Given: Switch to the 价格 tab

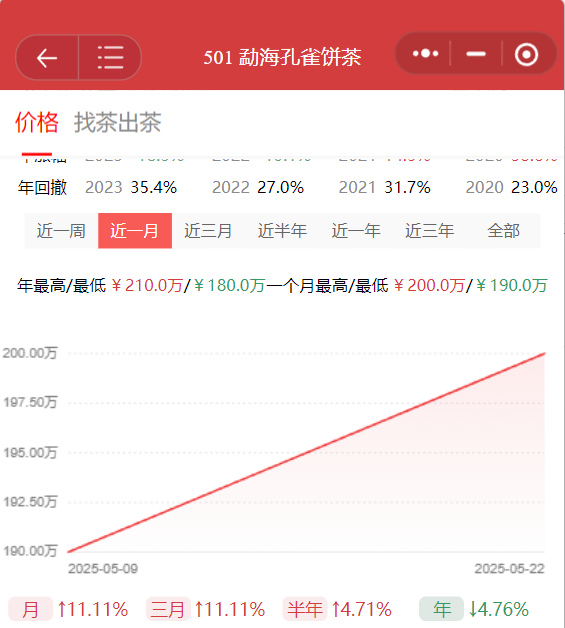Looking at the screenshot, I should click(x=37, y=122).
